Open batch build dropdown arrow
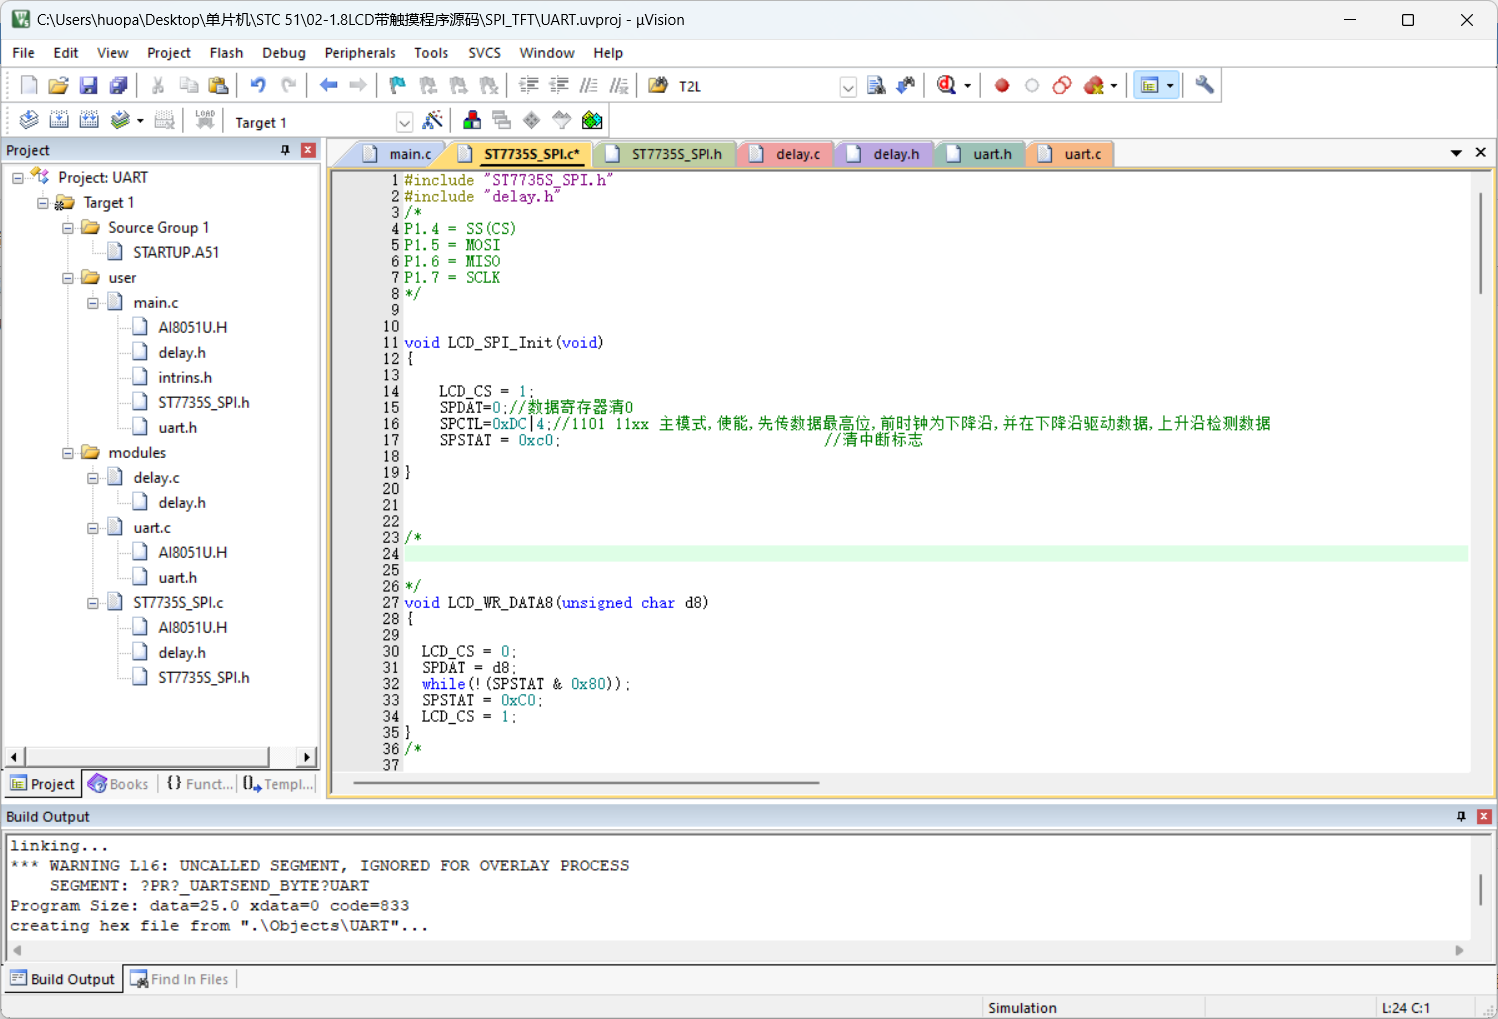This screenshot has width=1498, height=1019. point(140,121)
